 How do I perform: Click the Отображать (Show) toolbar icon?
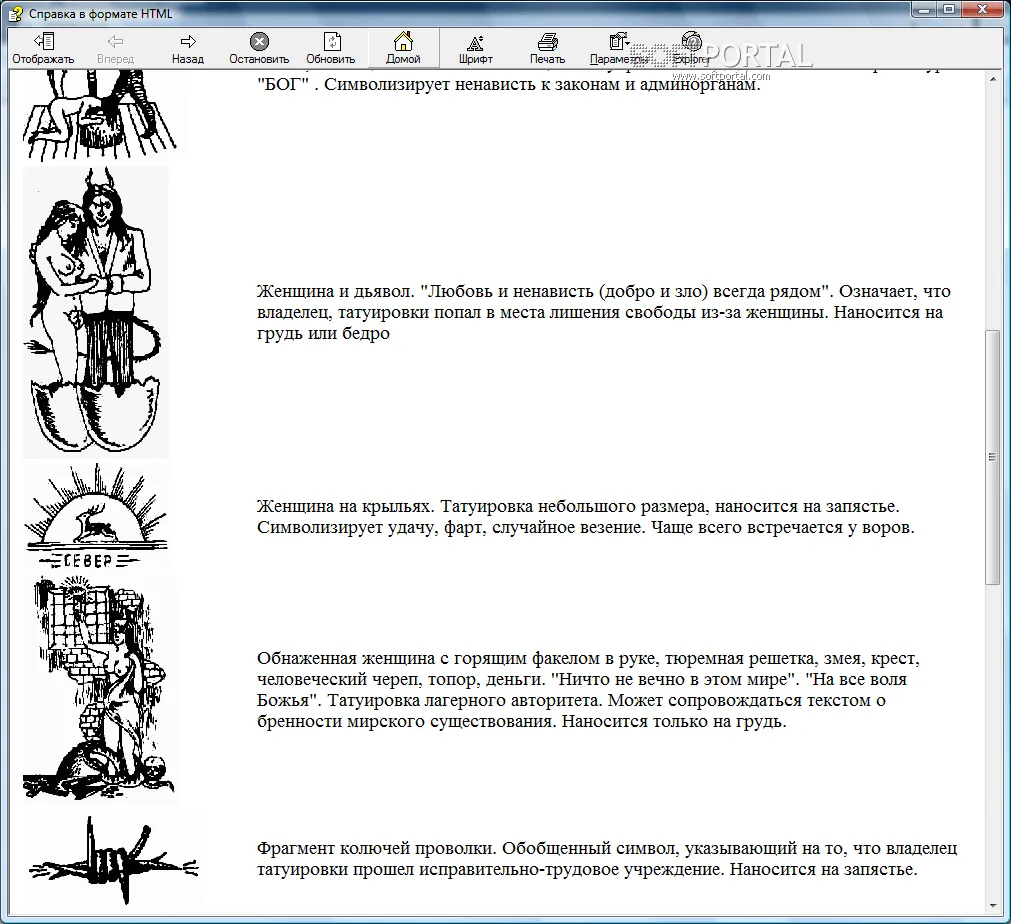coord(43,48)
